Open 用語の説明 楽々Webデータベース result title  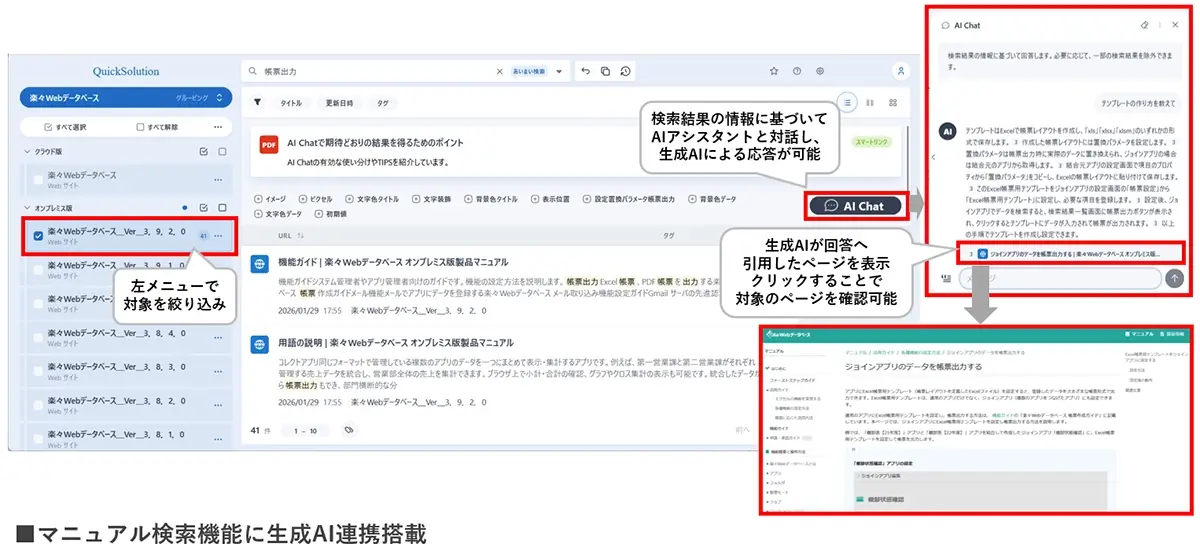[x=396, y=342]
